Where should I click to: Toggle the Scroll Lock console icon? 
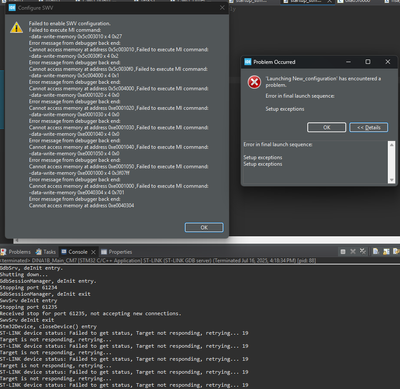(x=386, y=252)
